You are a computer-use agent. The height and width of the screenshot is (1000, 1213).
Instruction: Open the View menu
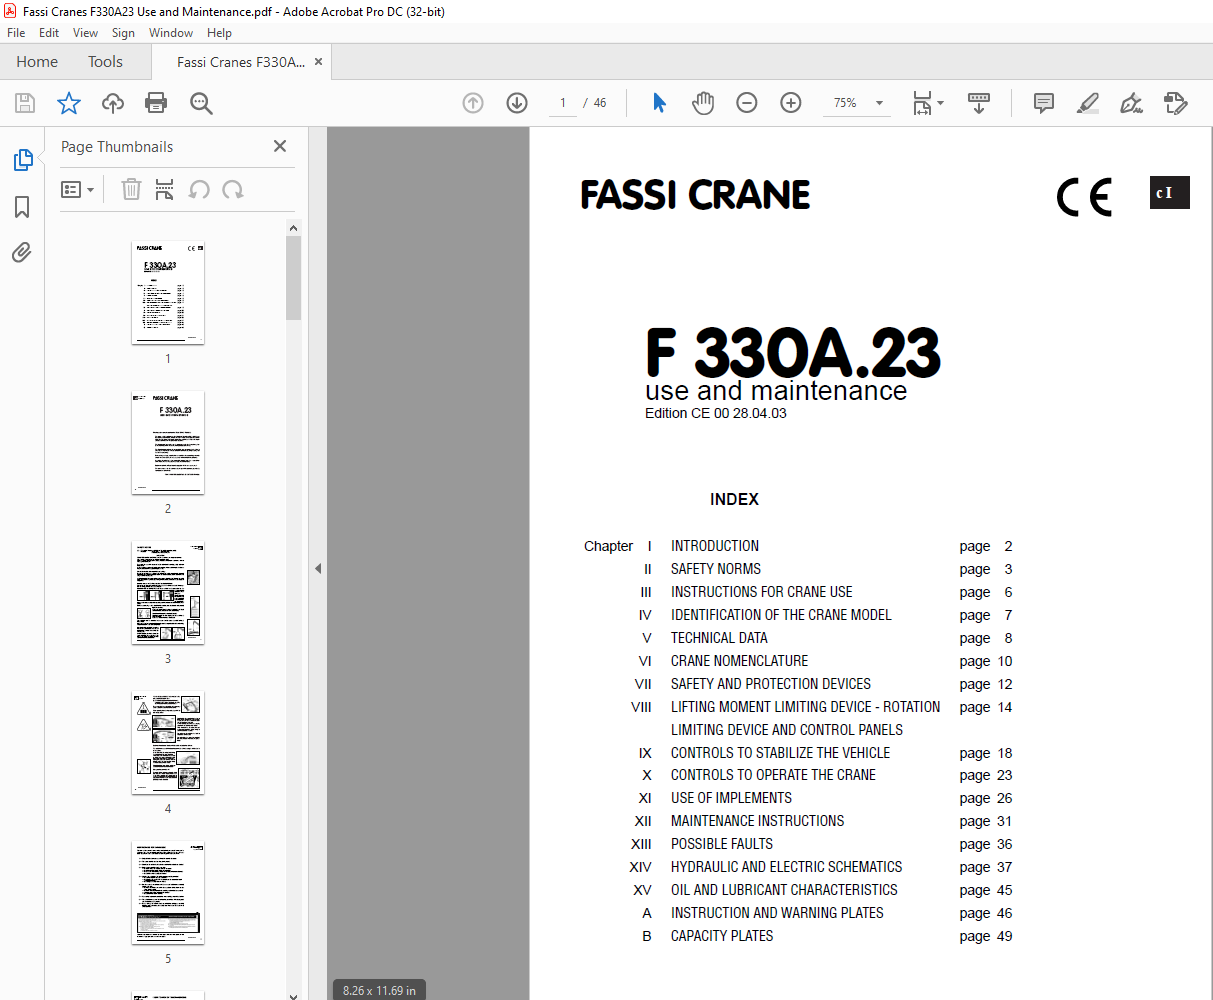point(86,32)
